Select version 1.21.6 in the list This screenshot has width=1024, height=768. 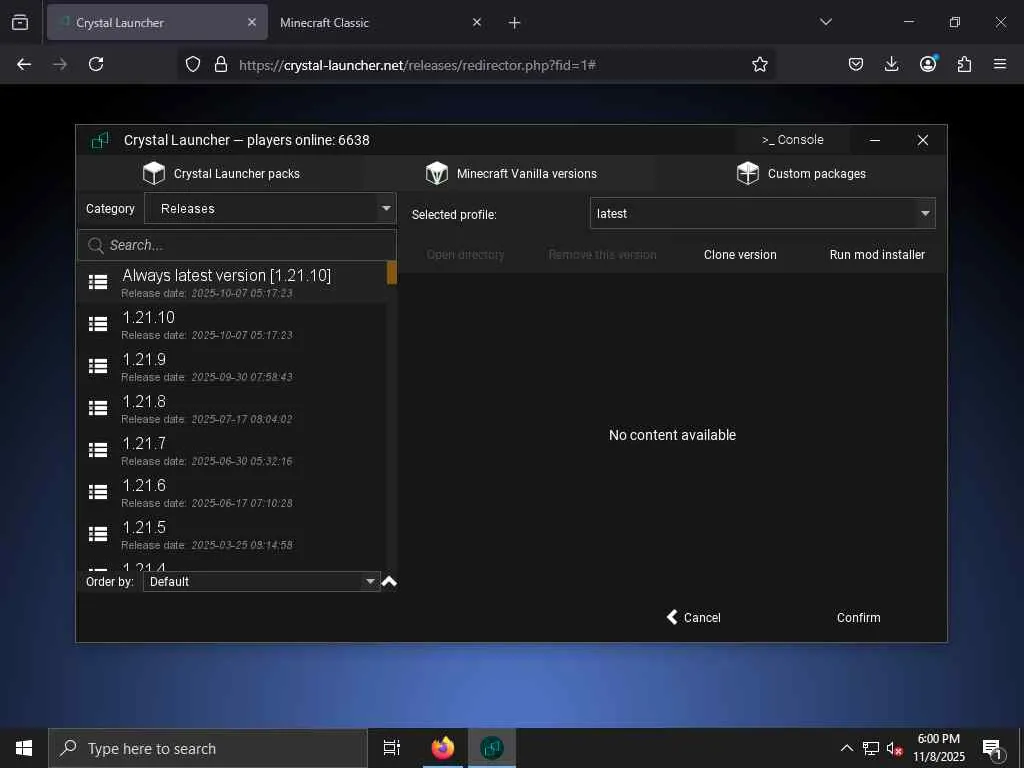click(x=232, y=492)
